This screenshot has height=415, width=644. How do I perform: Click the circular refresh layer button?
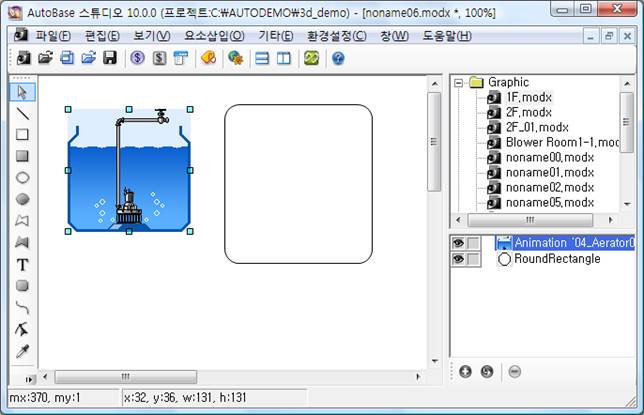pos(487,372)
